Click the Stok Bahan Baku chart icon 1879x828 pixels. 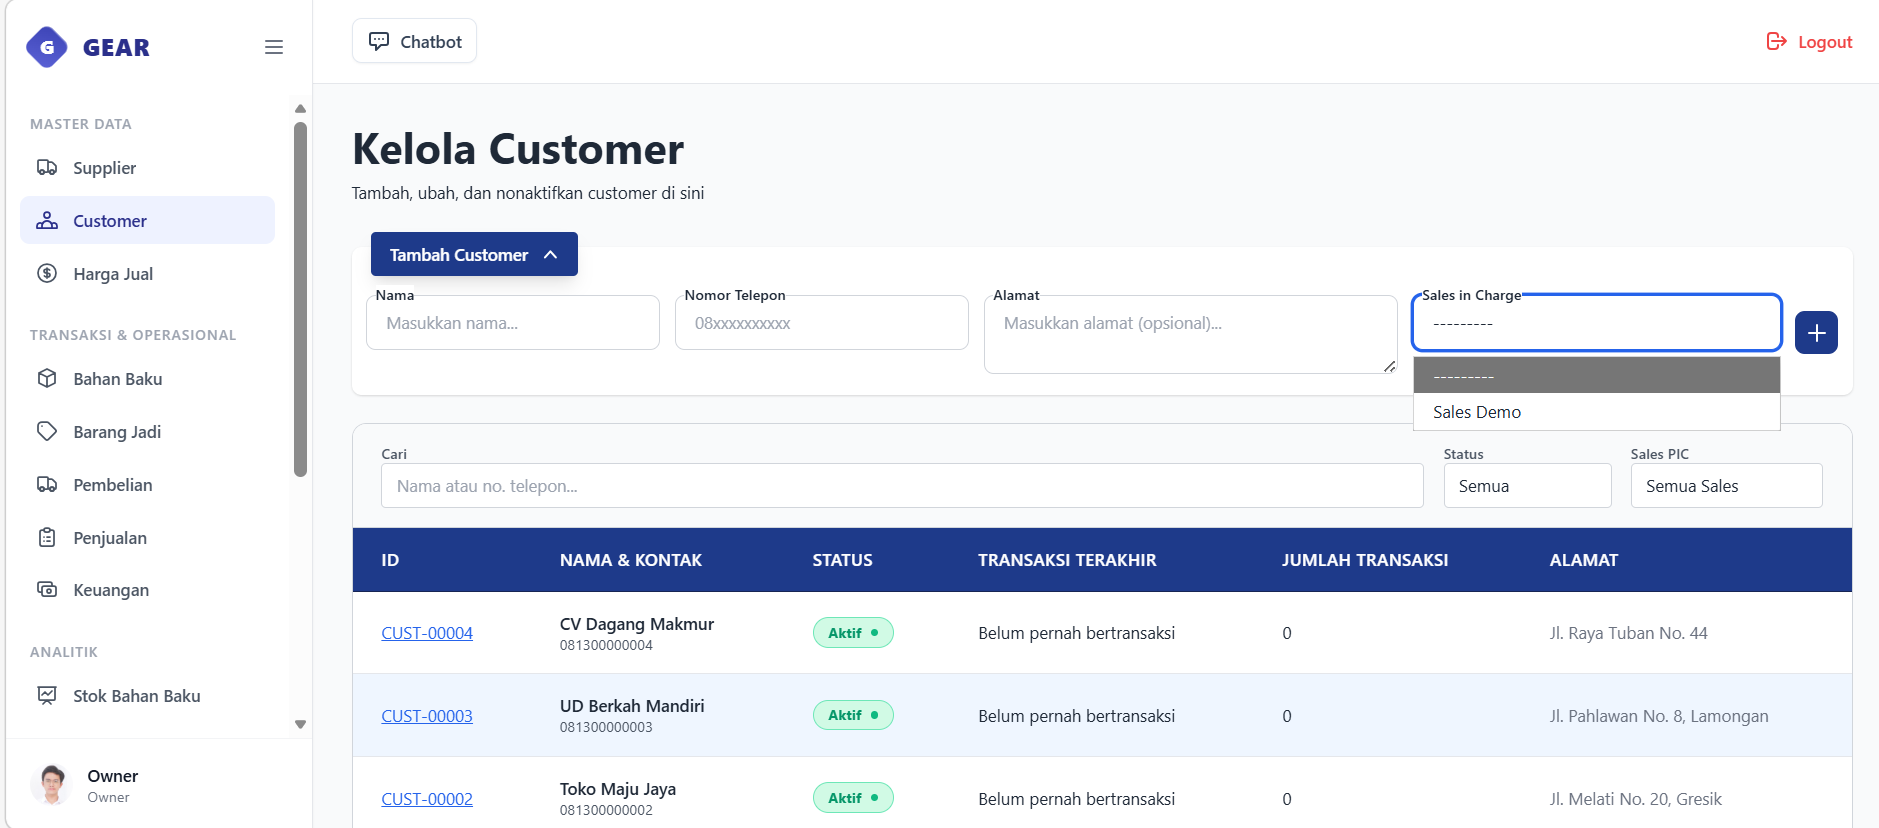[47, 695]
